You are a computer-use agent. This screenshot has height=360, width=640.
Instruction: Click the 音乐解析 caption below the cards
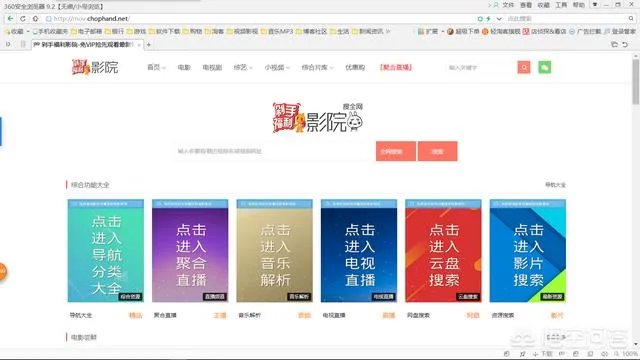tap(250, 315)
